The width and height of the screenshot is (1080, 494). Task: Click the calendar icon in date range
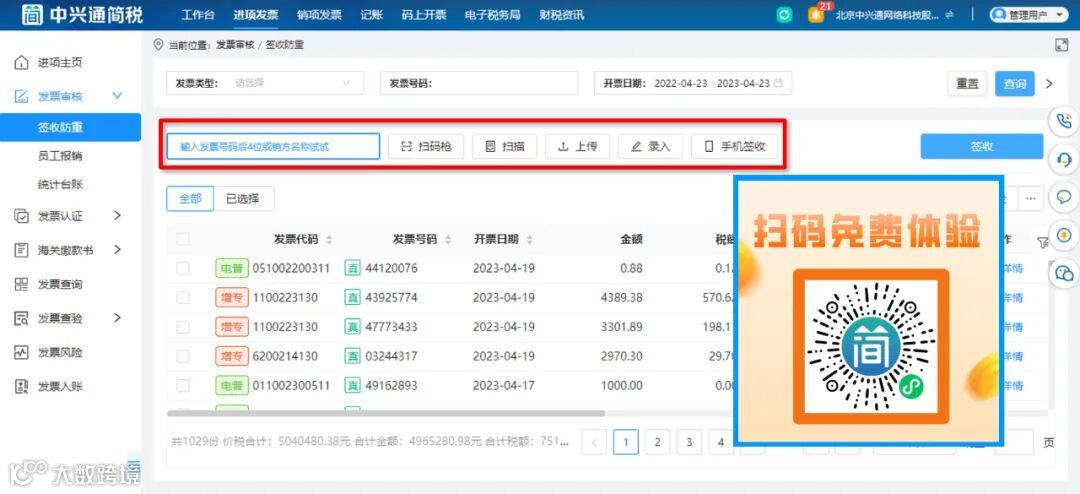(778, 83)
